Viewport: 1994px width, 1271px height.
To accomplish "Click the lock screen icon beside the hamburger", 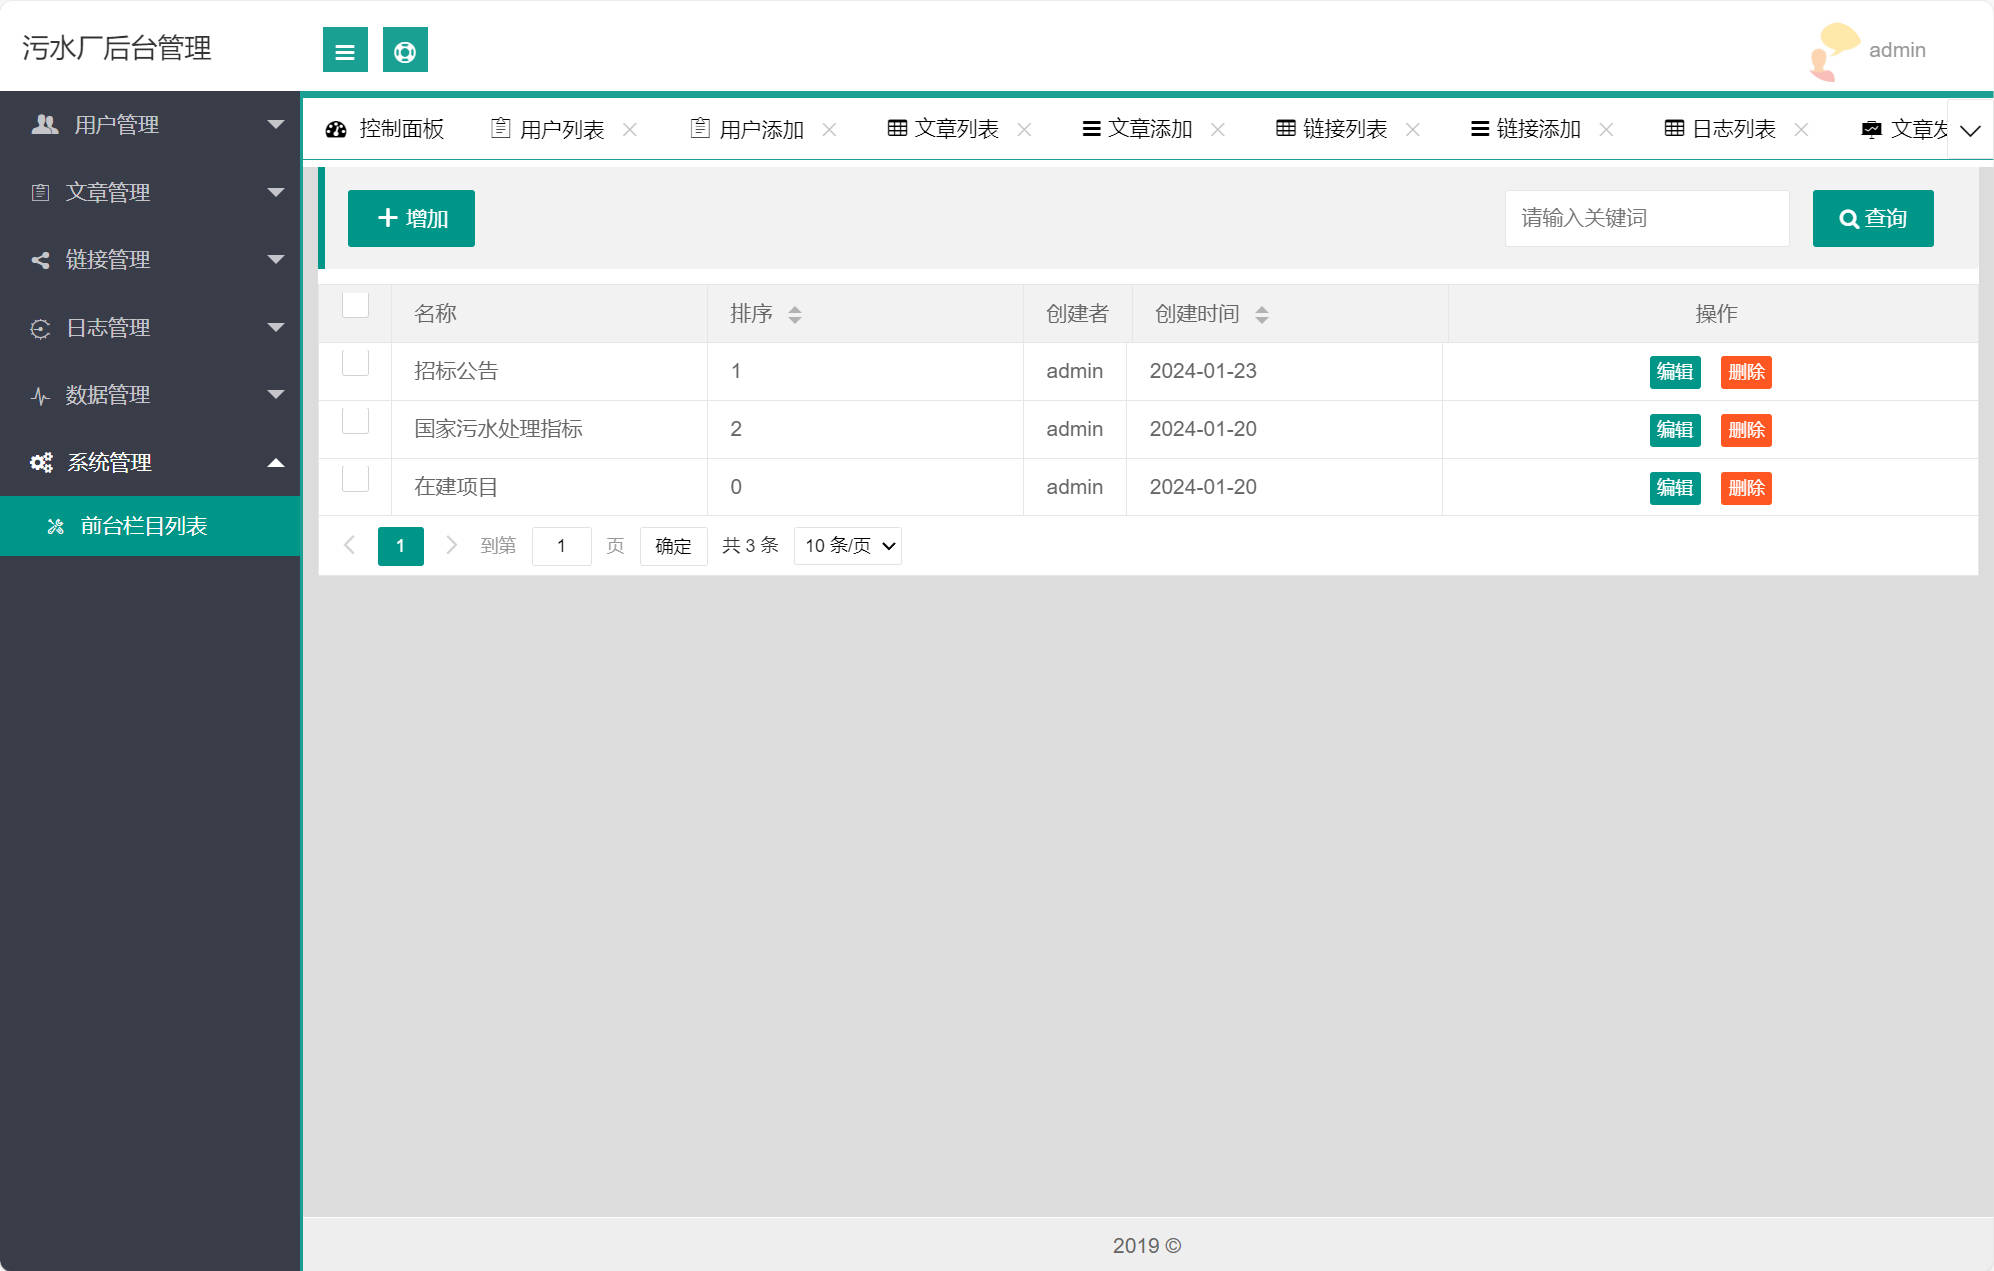I will 404,49.
